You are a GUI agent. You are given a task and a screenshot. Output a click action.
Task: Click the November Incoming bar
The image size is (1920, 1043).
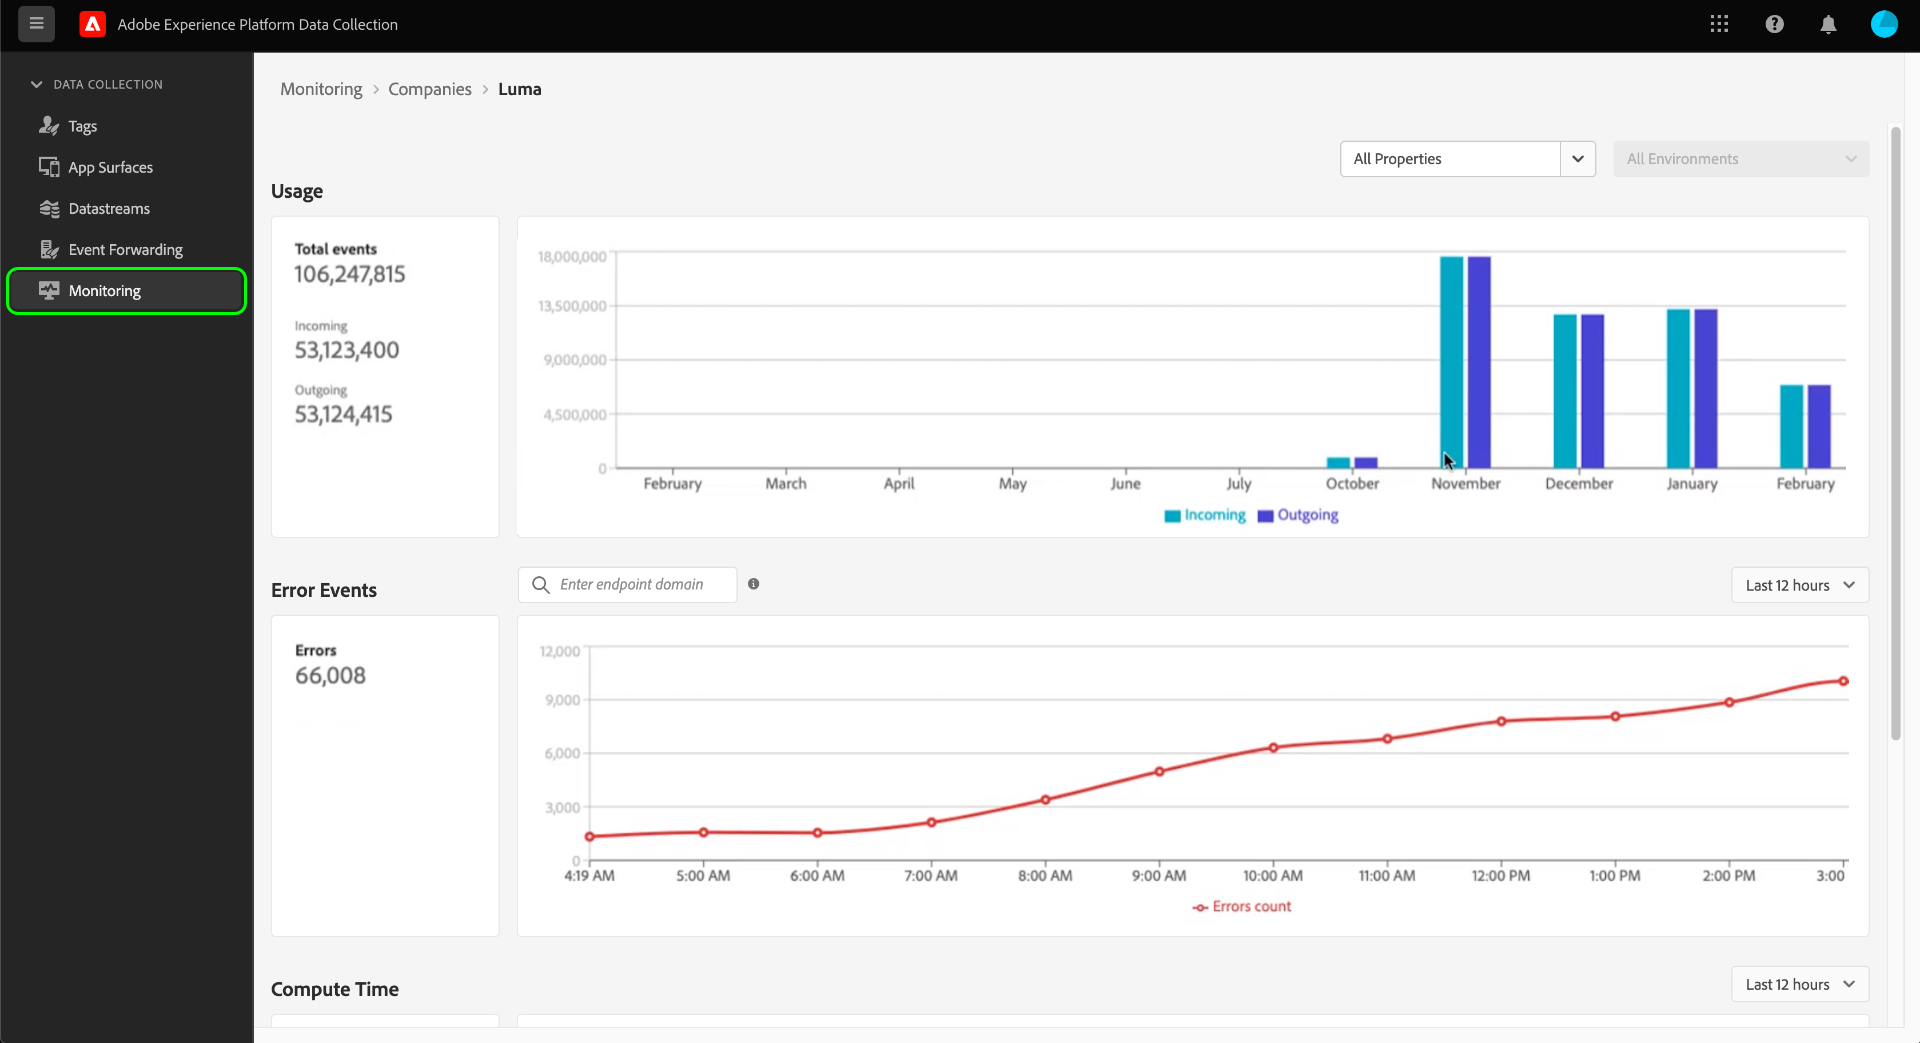coord(1451,362)
